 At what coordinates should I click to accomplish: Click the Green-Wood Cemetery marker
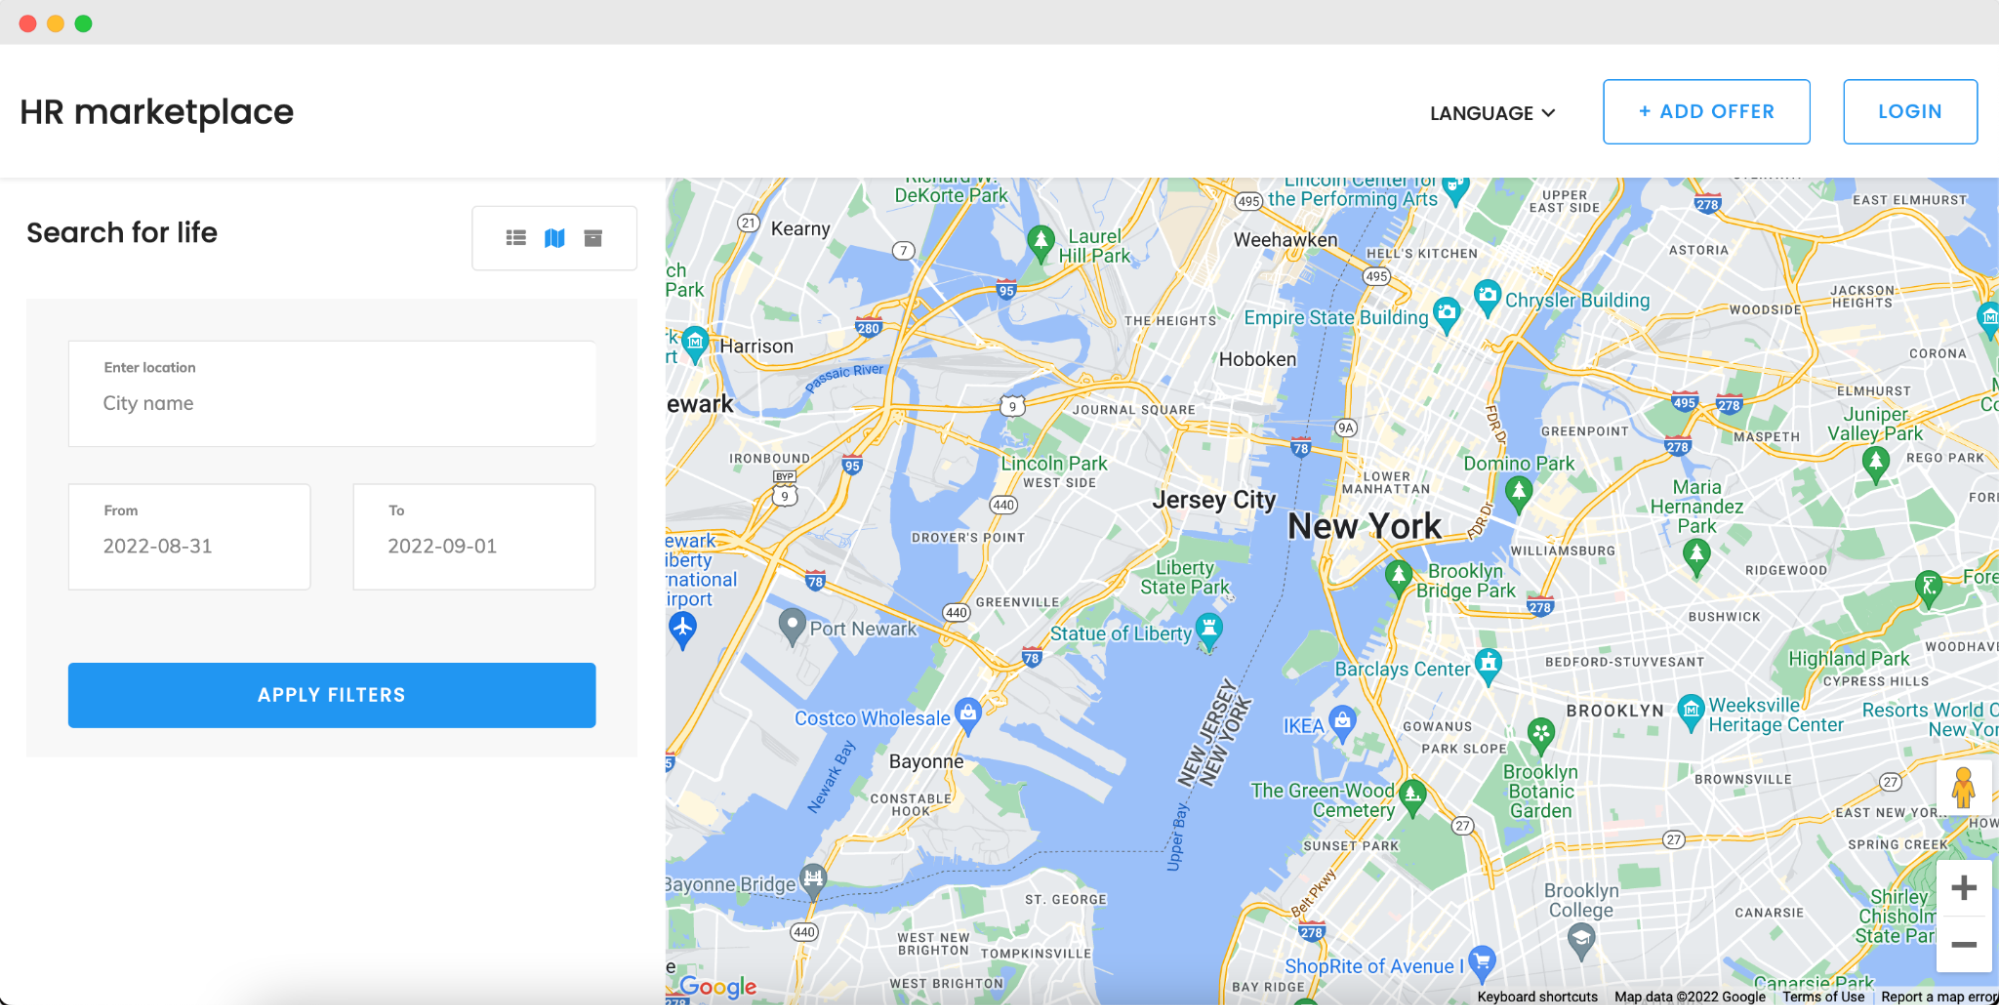point(1412,797)
